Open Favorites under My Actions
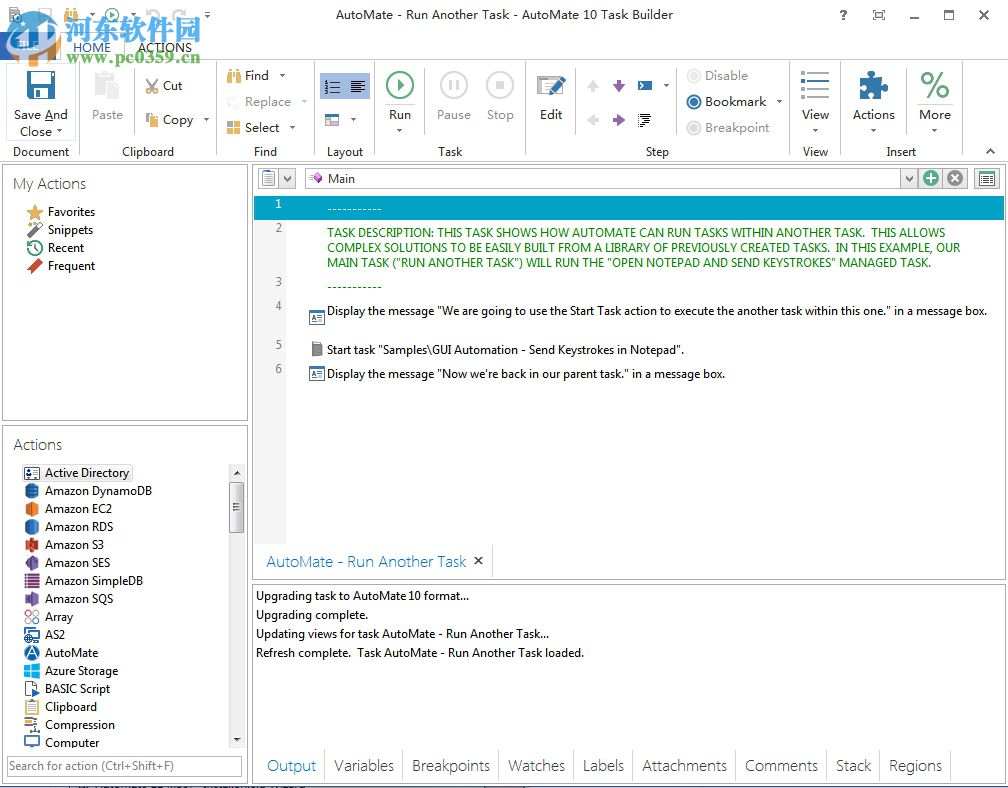Image resolution: width=1008 pixels, height=788 pixels. (x=71, y=212)
